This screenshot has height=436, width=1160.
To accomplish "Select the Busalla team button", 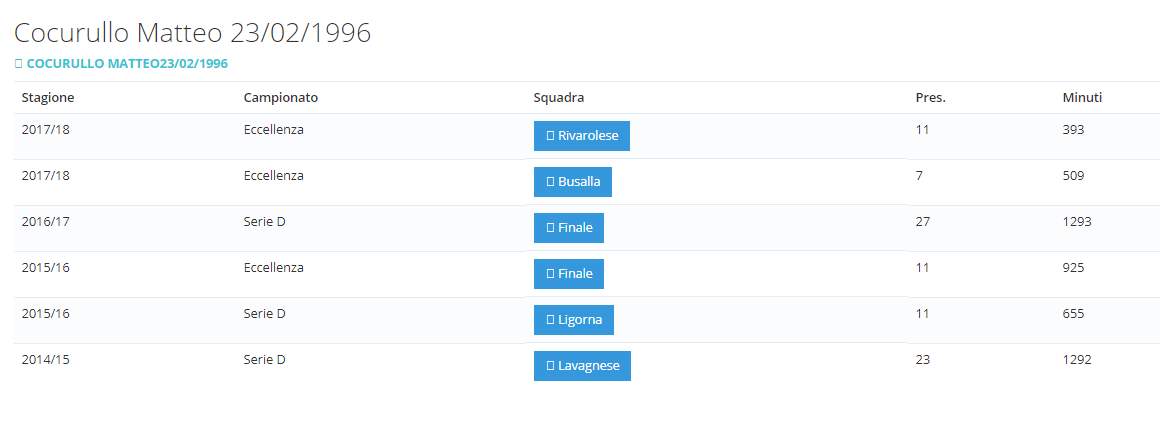I will point(572,182).
